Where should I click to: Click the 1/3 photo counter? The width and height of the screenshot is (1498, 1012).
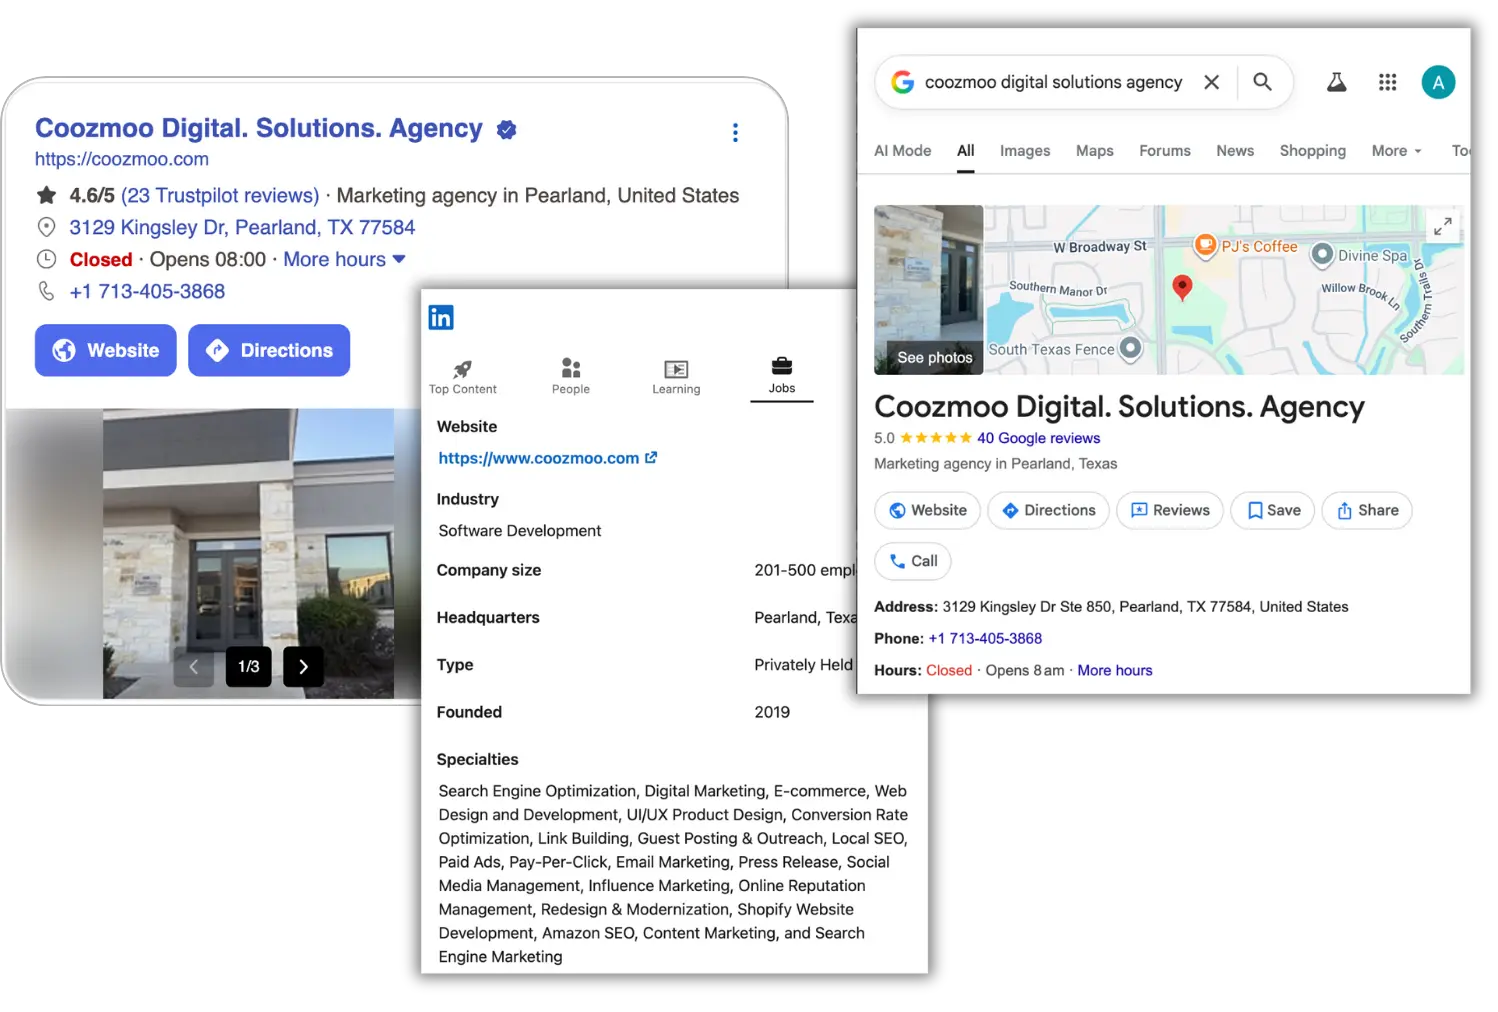tap(249, 667)
